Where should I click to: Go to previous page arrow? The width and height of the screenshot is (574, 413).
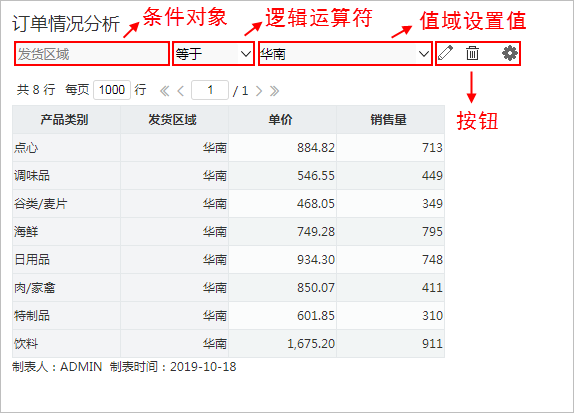coord(180,91)
